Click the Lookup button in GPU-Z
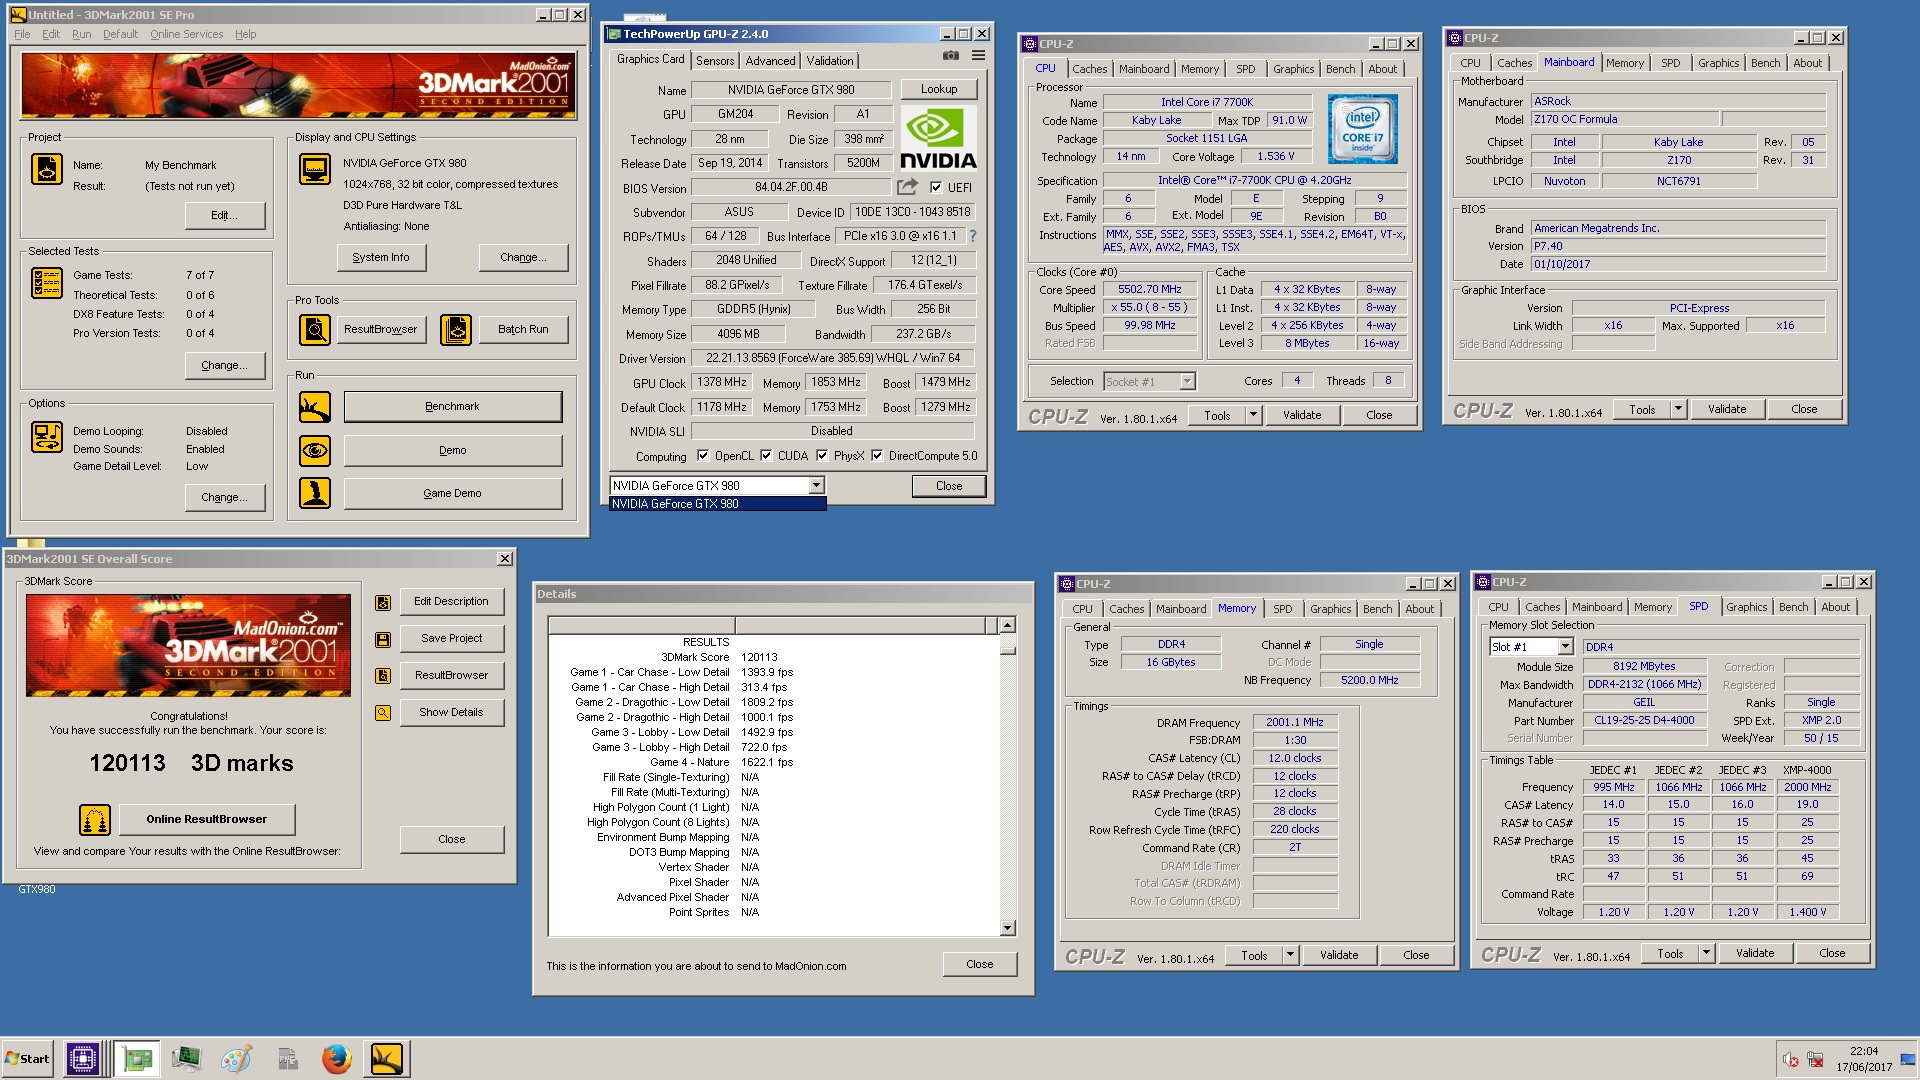 (939, 89)
